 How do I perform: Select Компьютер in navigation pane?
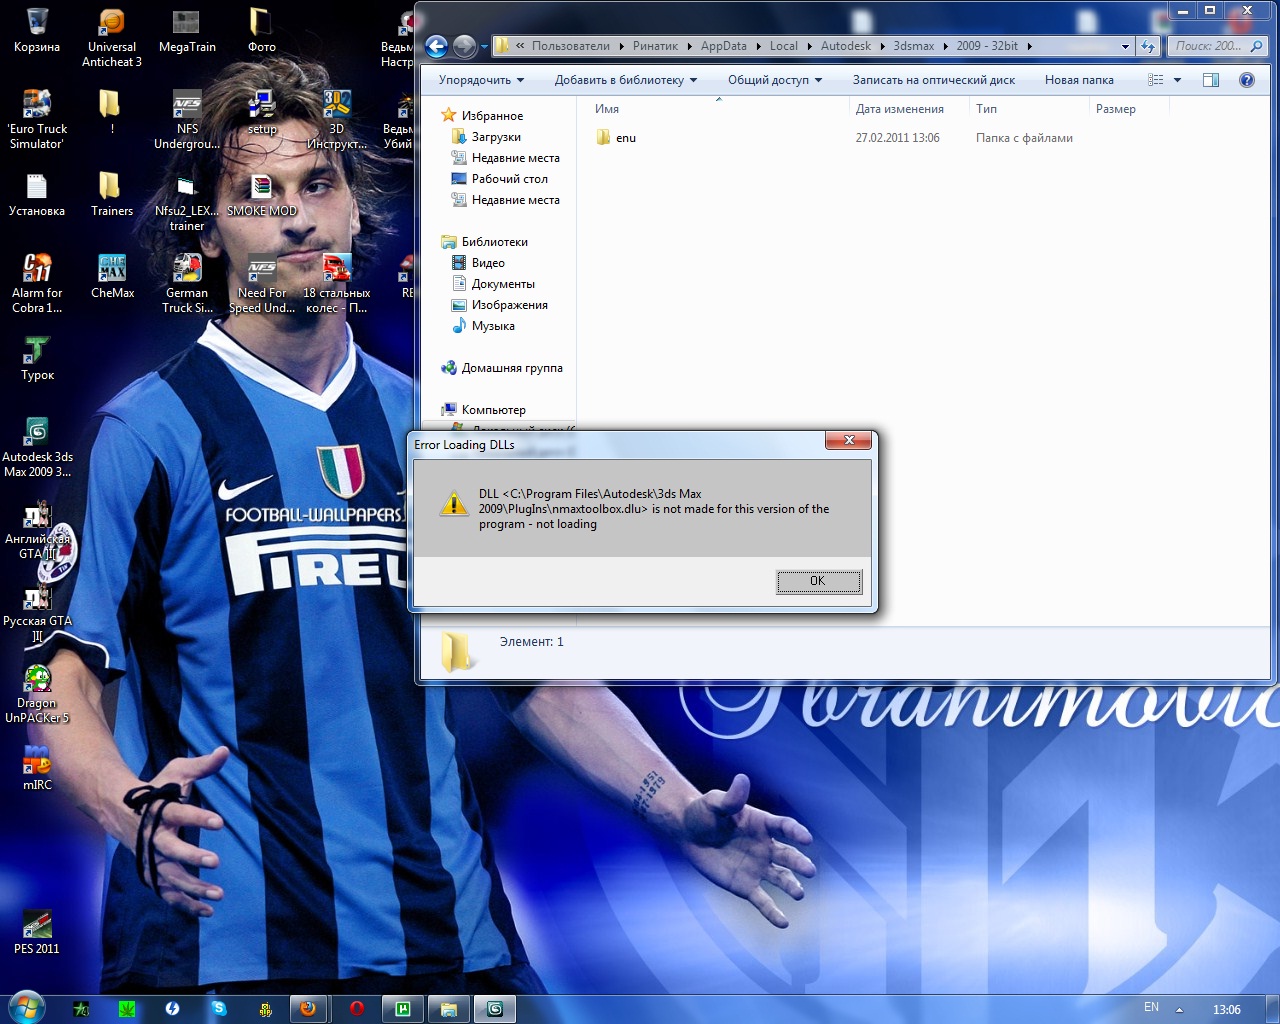(x=493, y=410)
